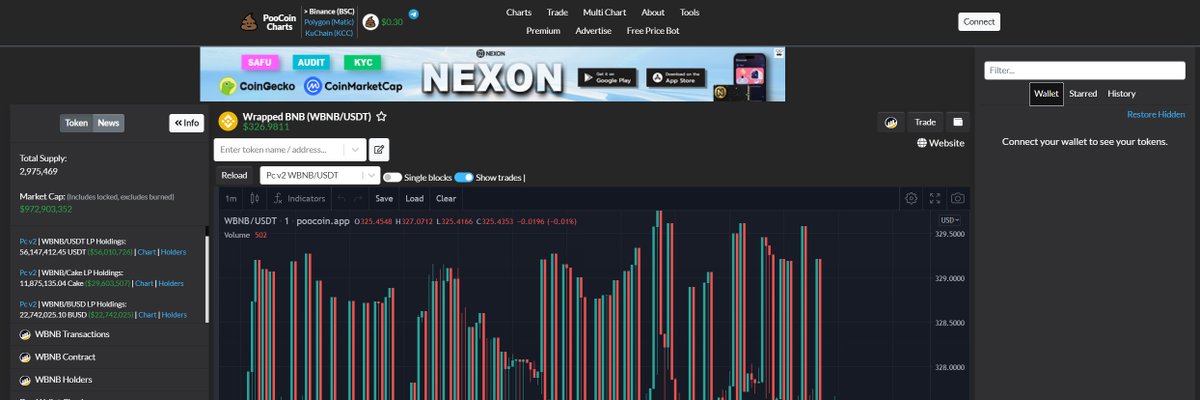Image resolution: width=1200 pixels, height=400 pixels.
Task: Click the WBNB token logo icon
Action: (x=227, y=121)
